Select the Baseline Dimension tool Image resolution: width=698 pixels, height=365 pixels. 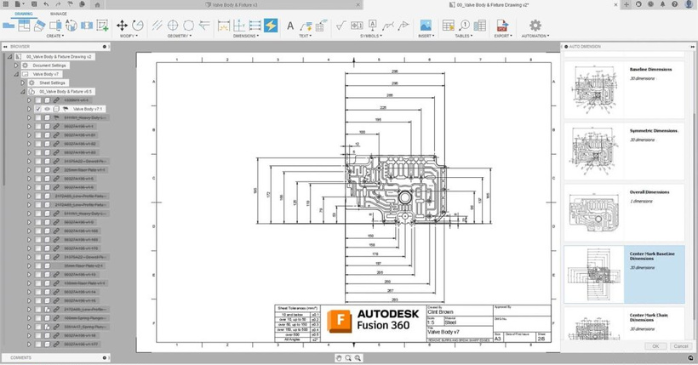pyautogui.click(x=255, y=25)
